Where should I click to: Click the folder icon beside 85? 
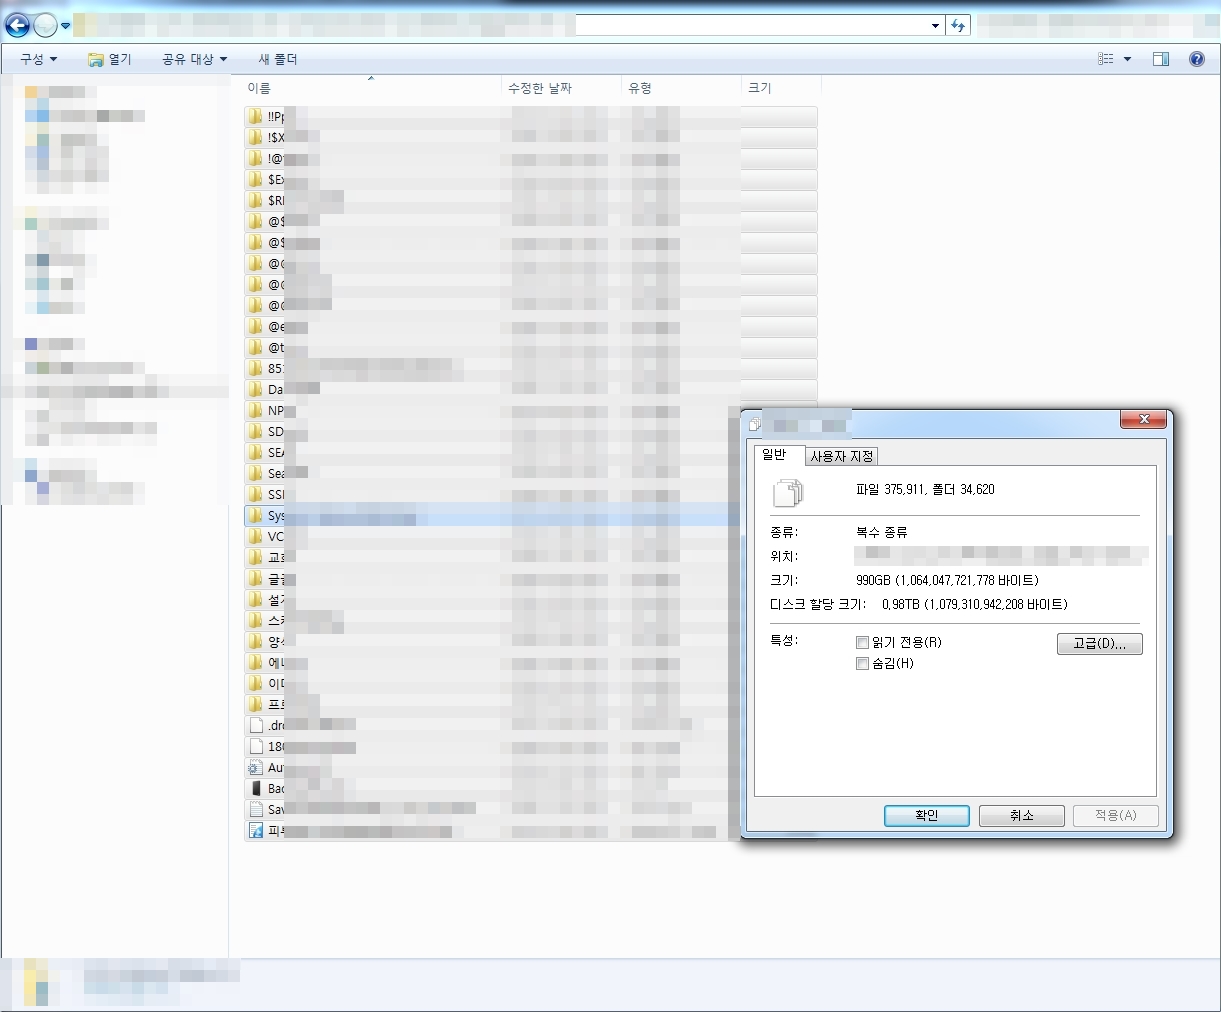[x=255, y=368]
